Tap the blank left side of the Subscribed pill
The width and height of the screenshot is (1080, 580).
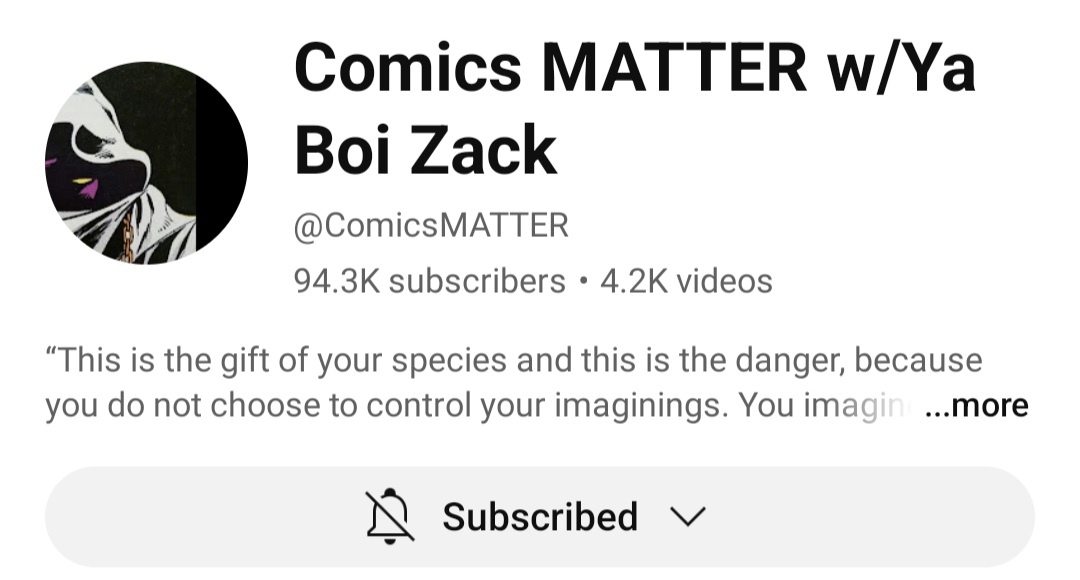[x=200, y=517]
